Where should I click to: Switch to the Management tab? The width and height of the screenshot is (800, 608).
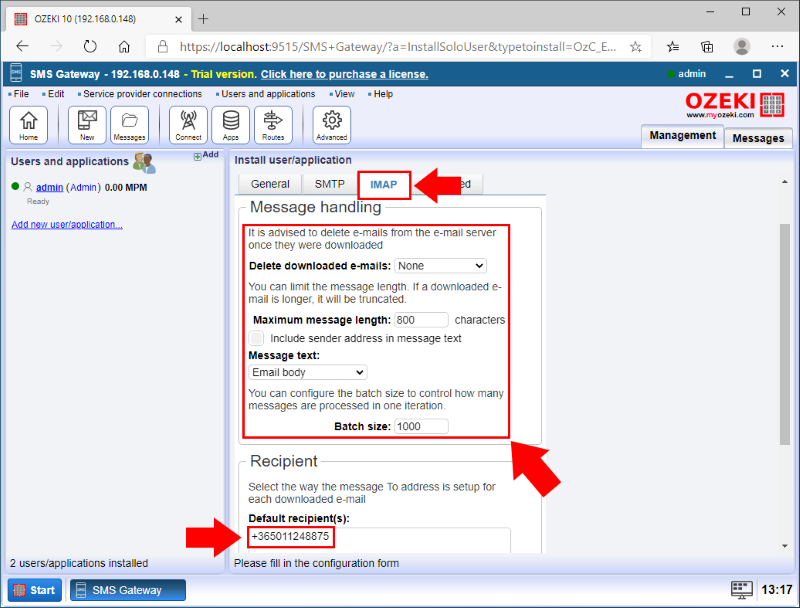[682, 136]
